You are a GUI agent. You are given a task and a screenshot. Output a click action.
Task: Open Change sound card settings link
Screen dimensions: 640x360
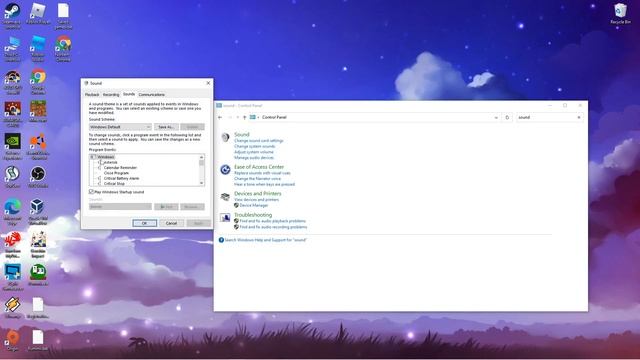(258, 140)
